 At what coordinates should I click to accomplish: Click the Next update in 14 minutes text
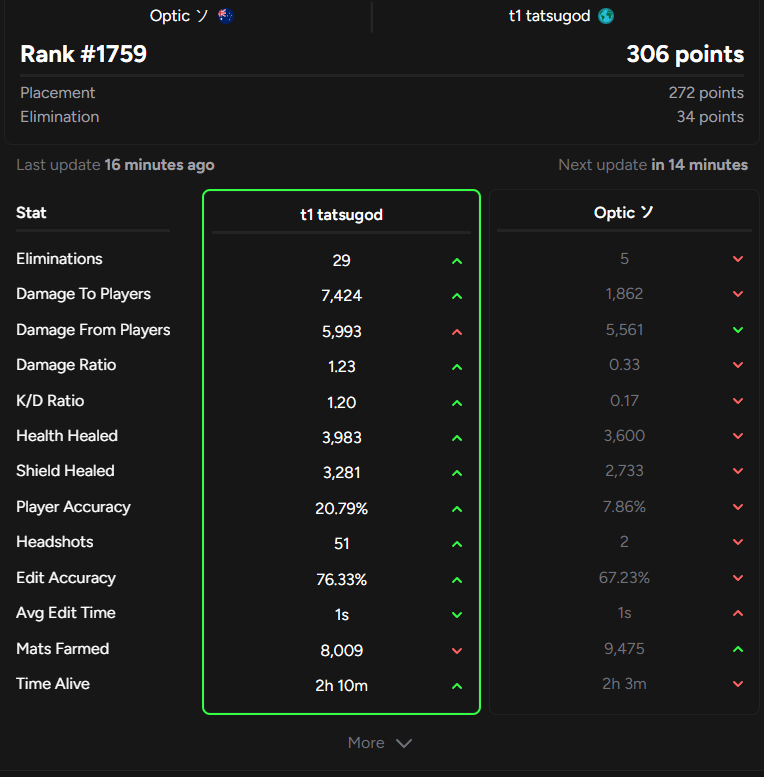(653, 165)
